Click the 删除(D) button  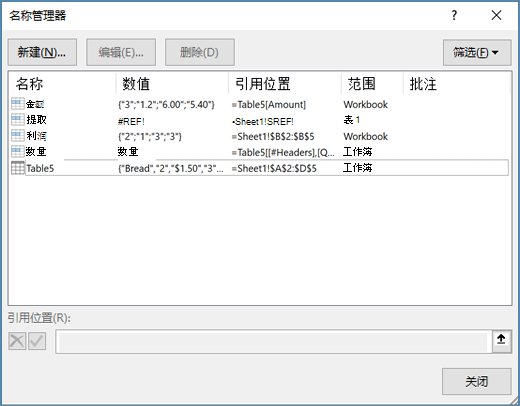(200, 52)
